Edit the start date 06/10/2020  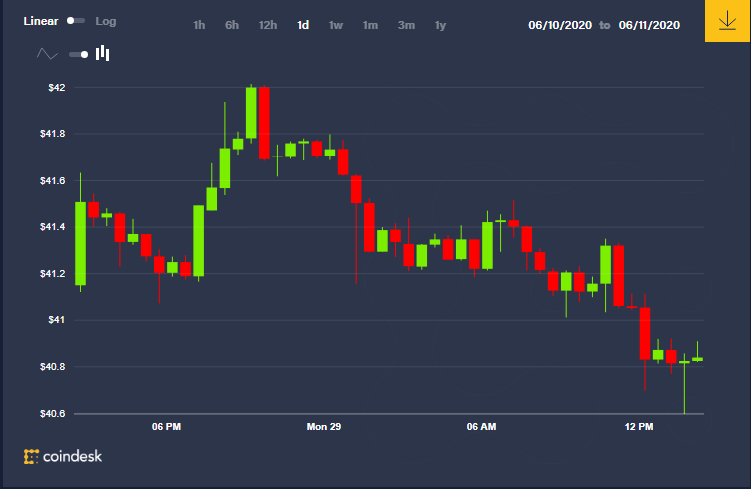560,25
